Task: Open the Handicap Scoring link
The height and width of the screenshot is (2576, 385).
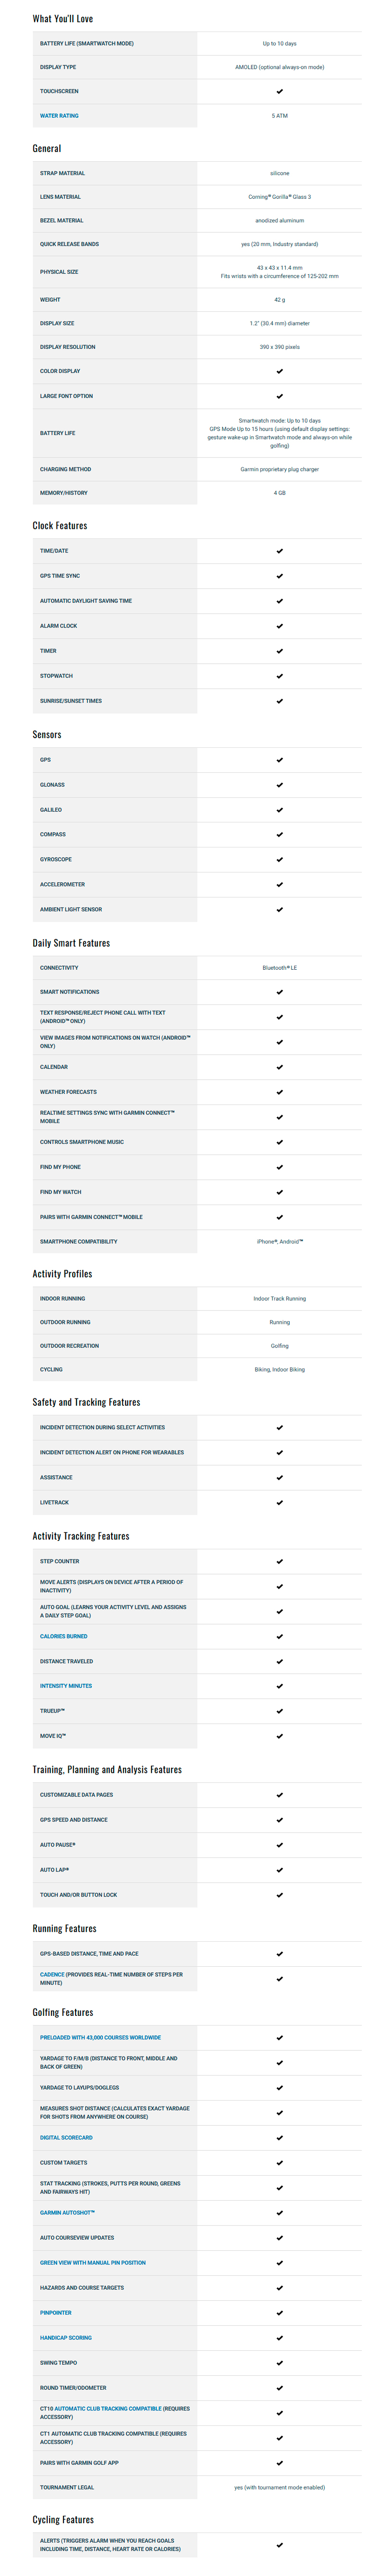Action: coord(66,2338)
